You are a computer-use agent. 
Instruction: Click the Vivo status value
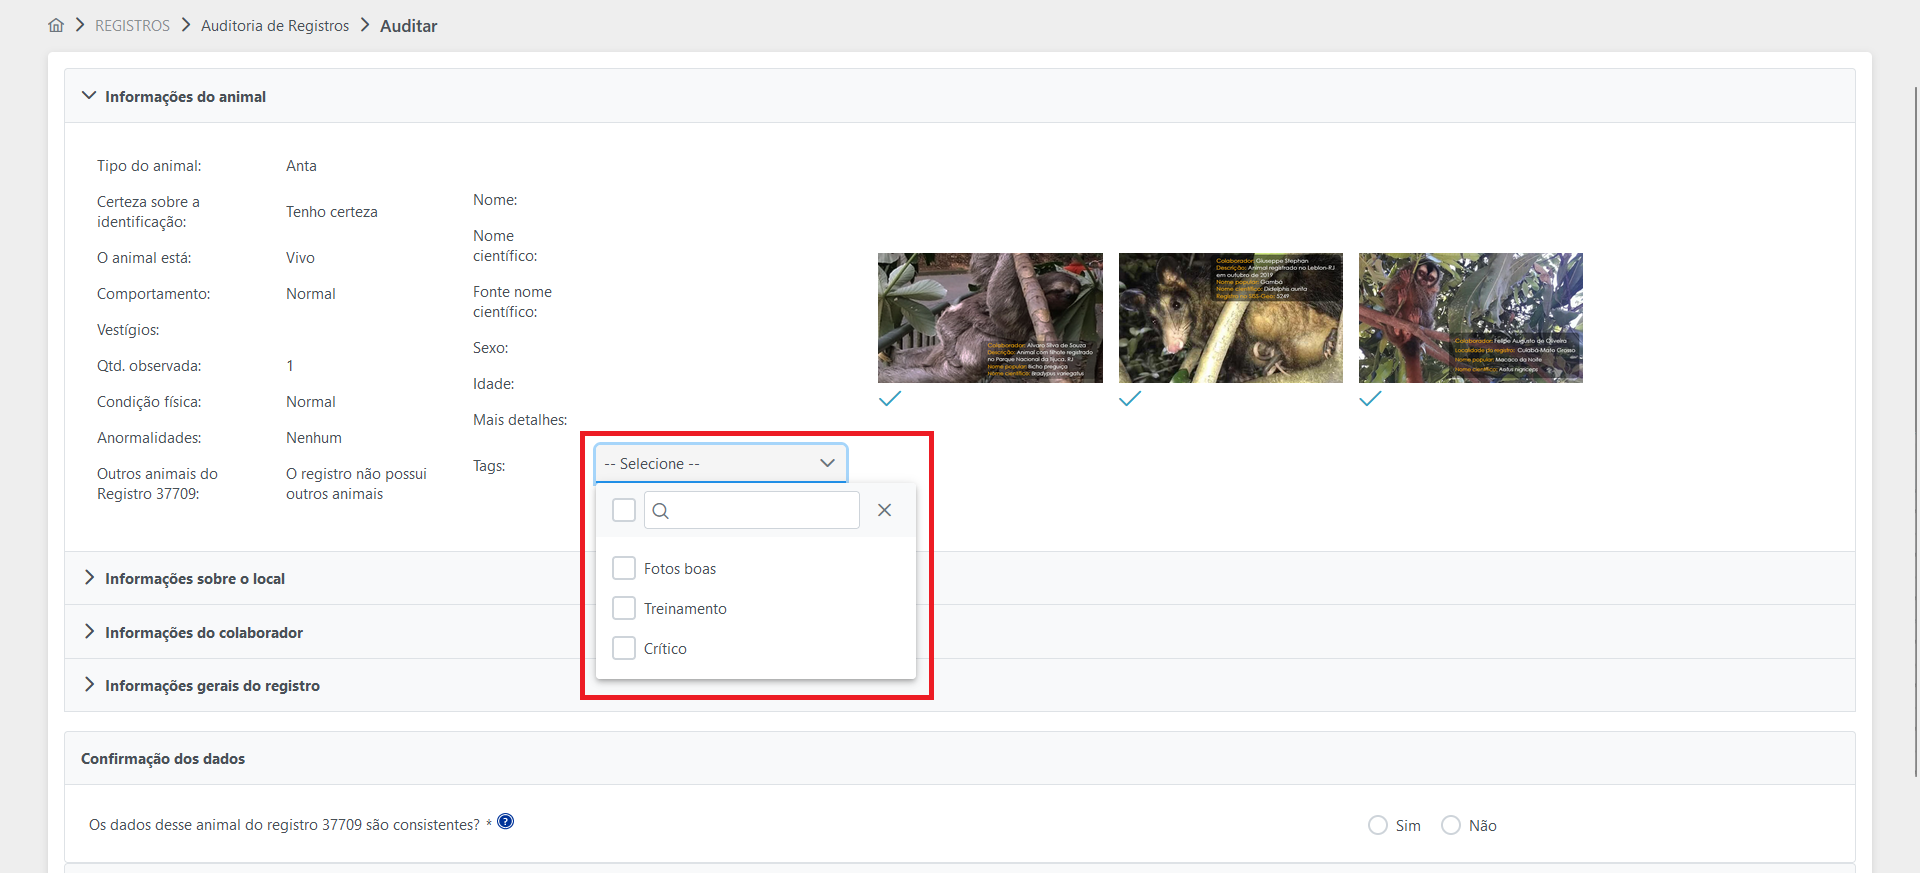(x=300, y=258)
